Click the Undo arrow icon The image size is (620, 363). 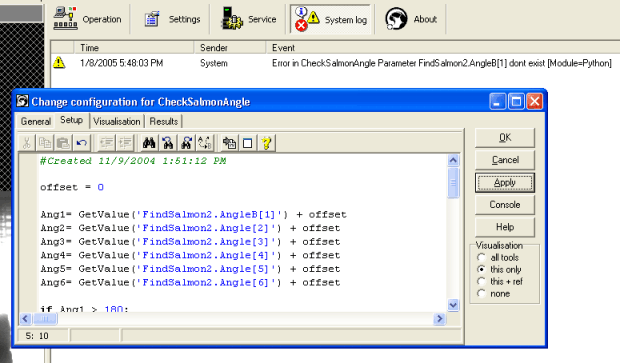click(x=82, y=143)
